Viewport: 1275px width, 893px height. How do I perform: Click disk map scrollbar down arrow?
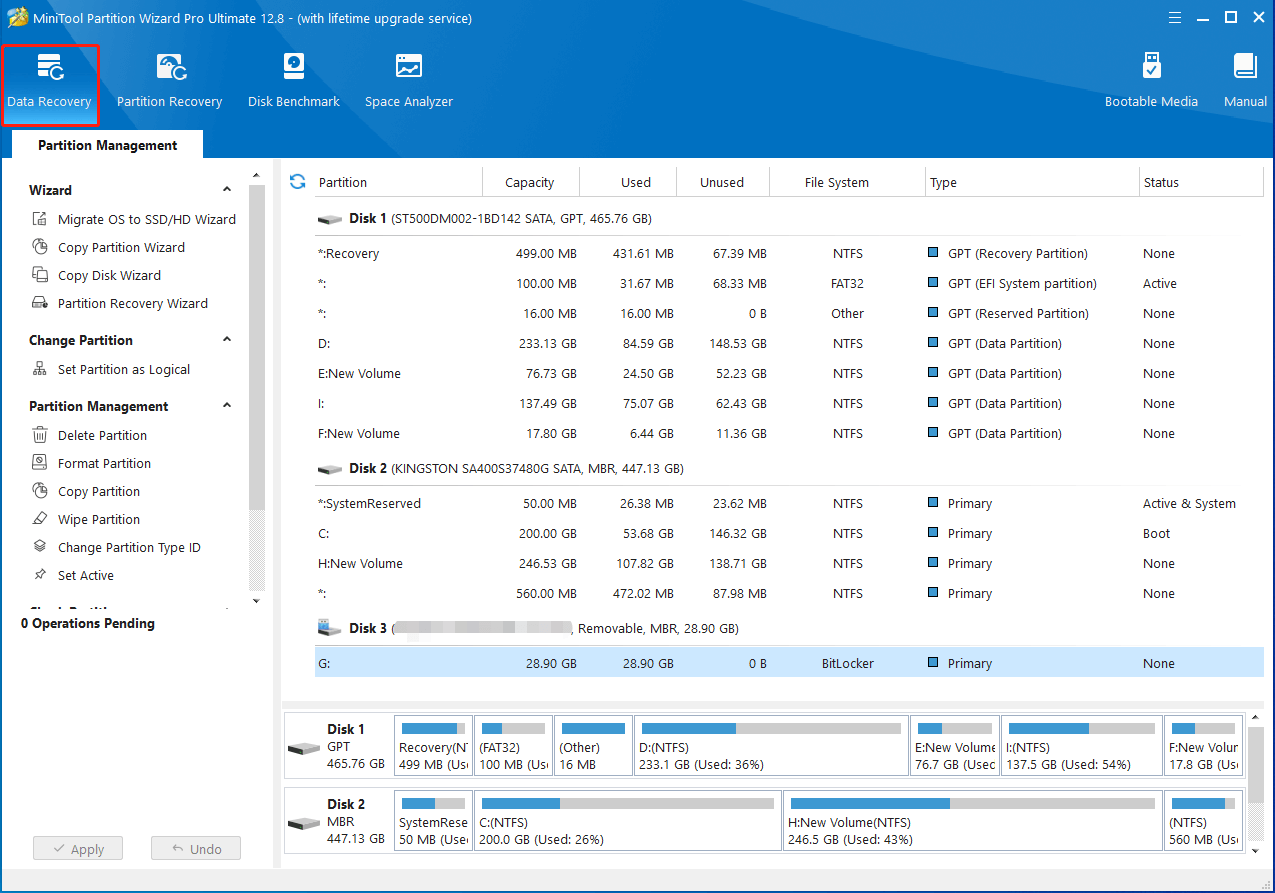(1256, 850)
